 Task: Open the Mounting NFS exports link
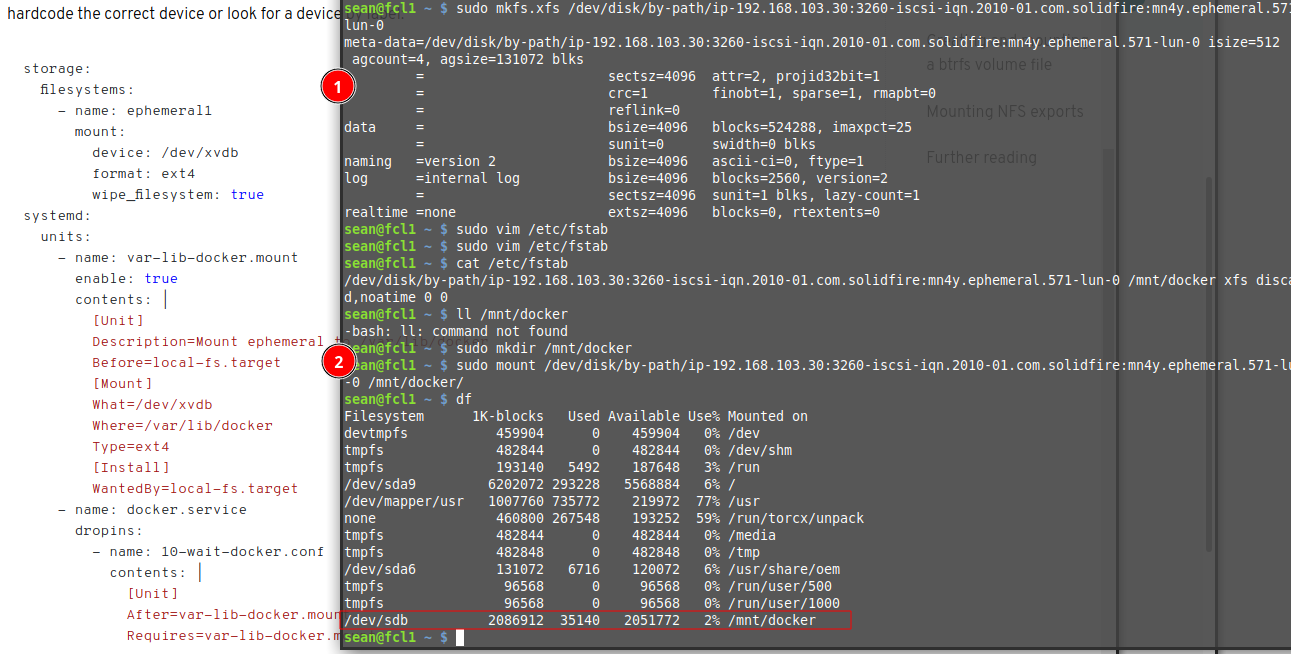tap(1004, 111)
